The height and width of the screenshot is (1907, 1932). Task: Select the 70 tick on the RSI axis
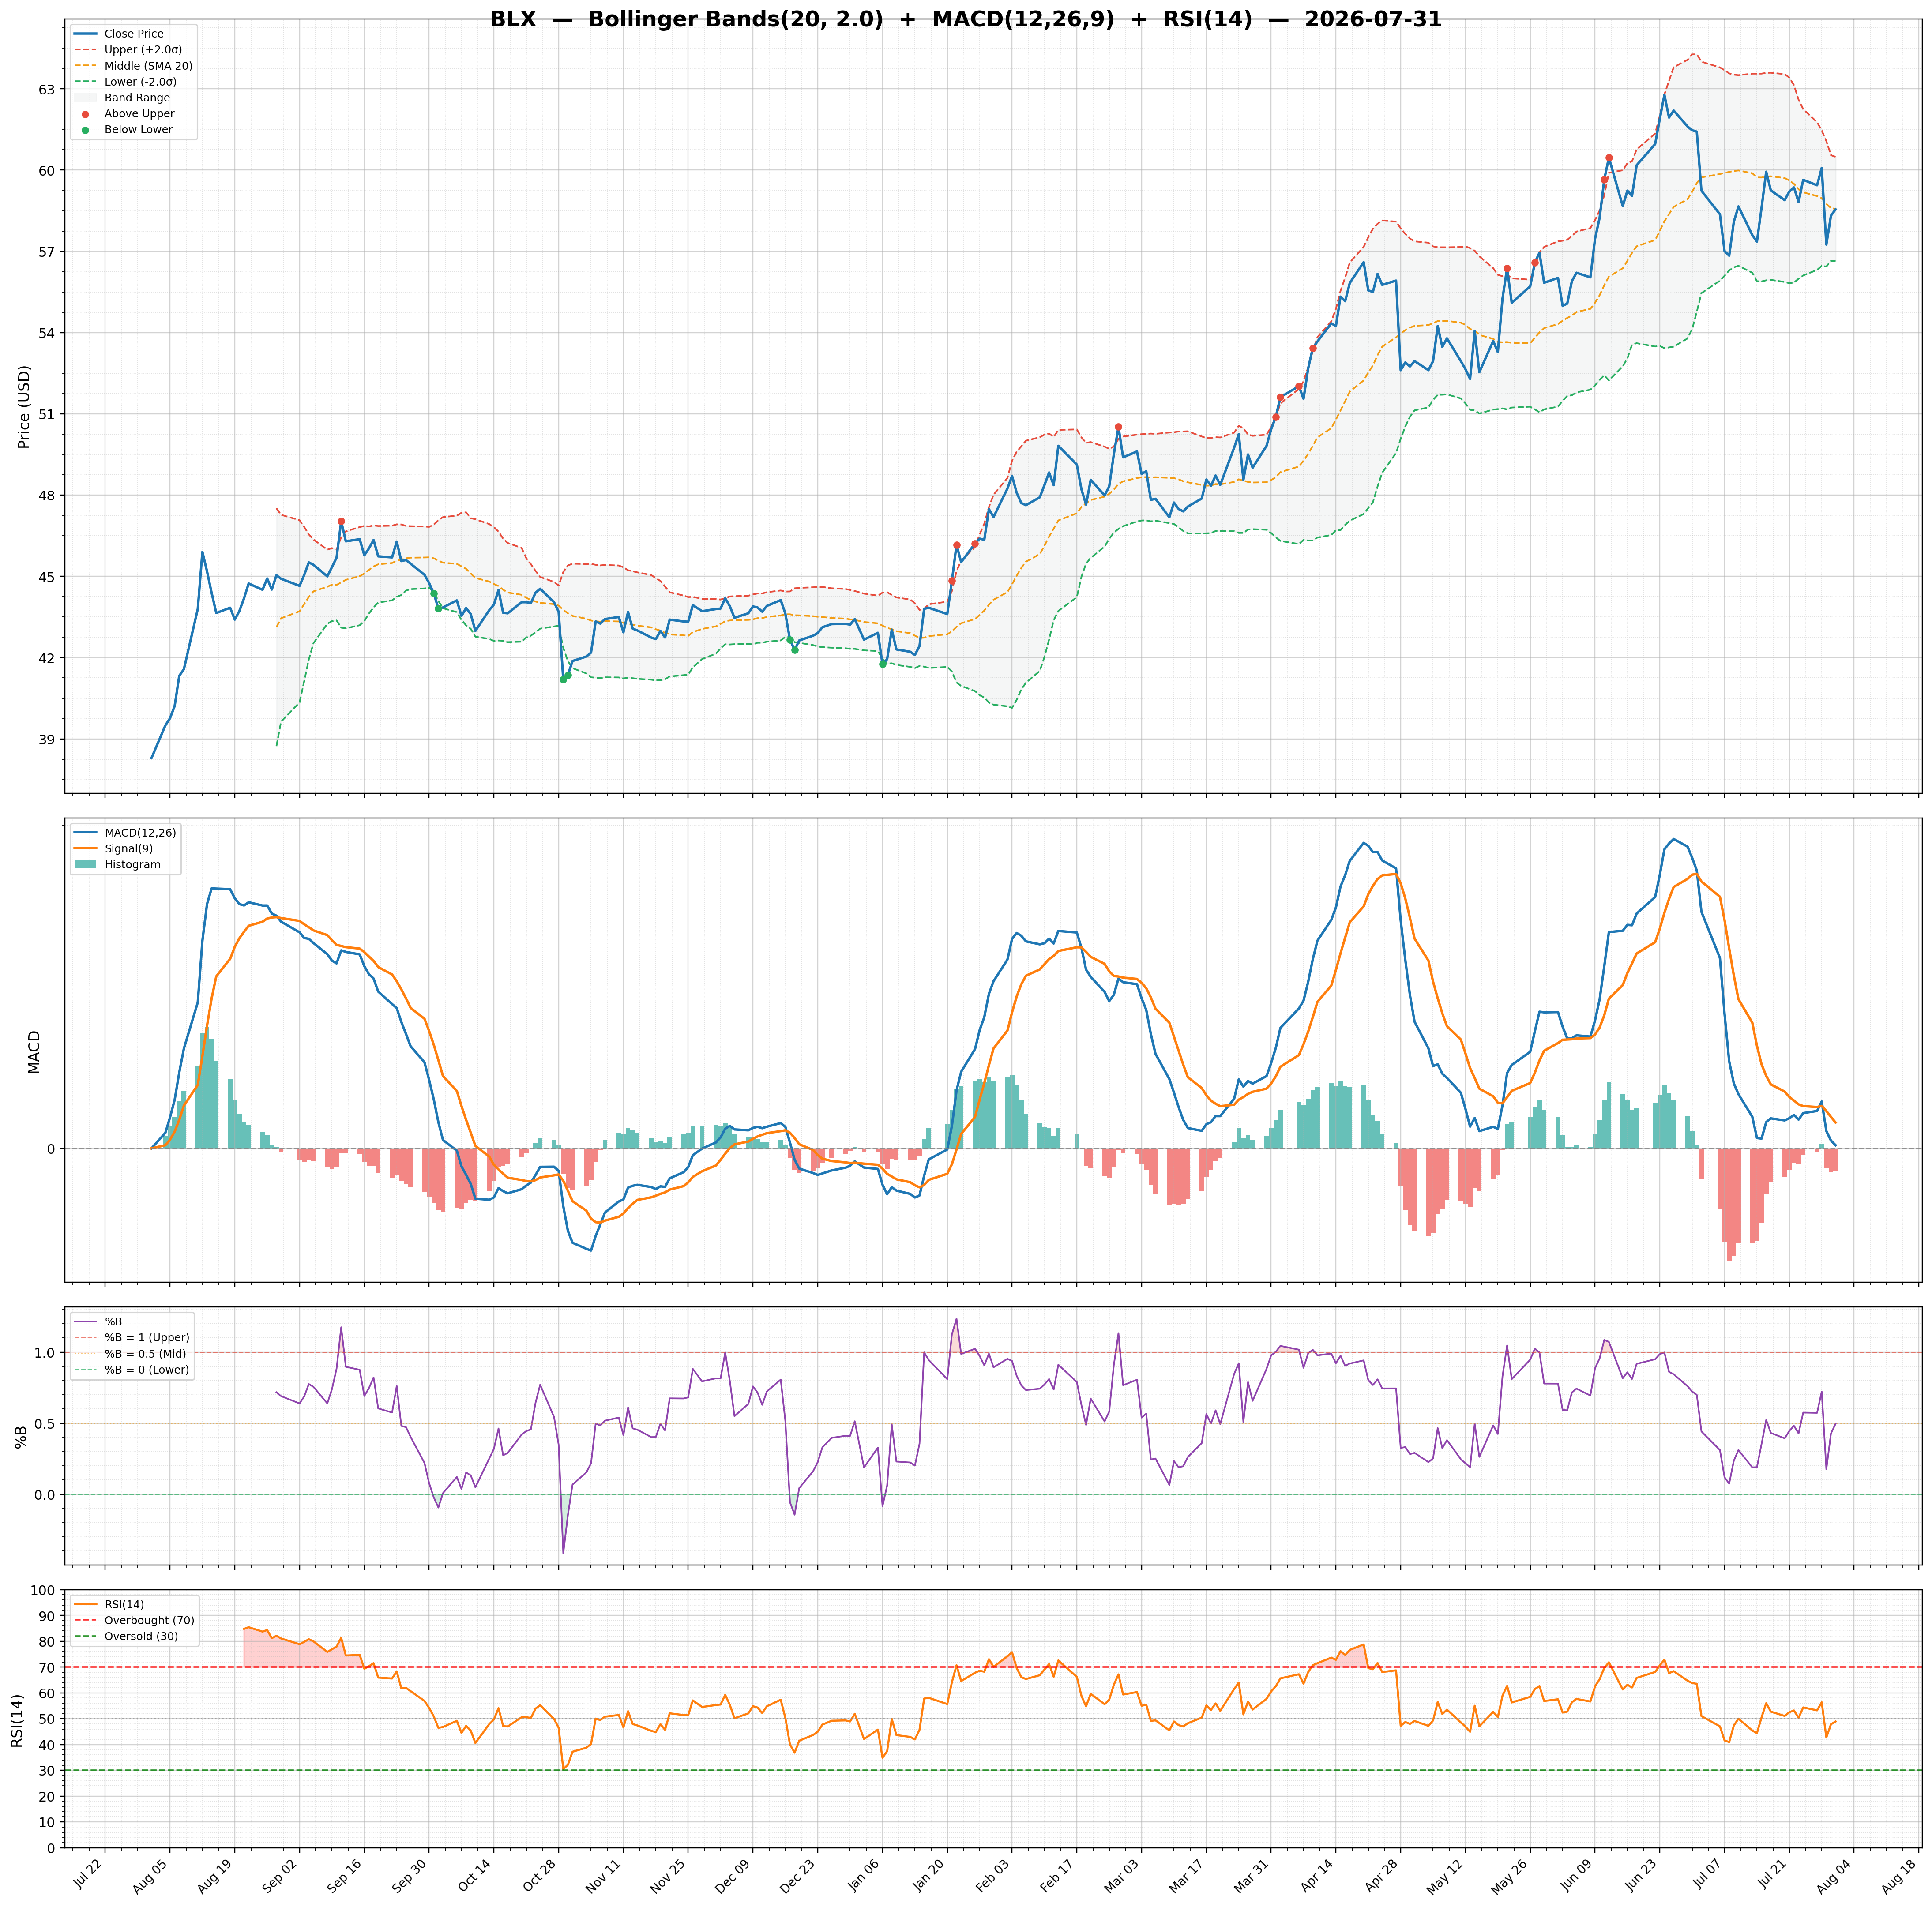(x=47, y=1668)
